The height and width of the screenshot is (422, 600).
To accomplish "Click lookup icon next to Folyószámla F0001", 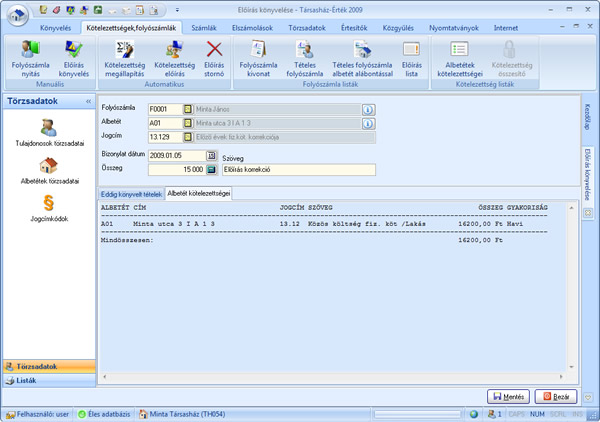I will [x=188, y=109].
